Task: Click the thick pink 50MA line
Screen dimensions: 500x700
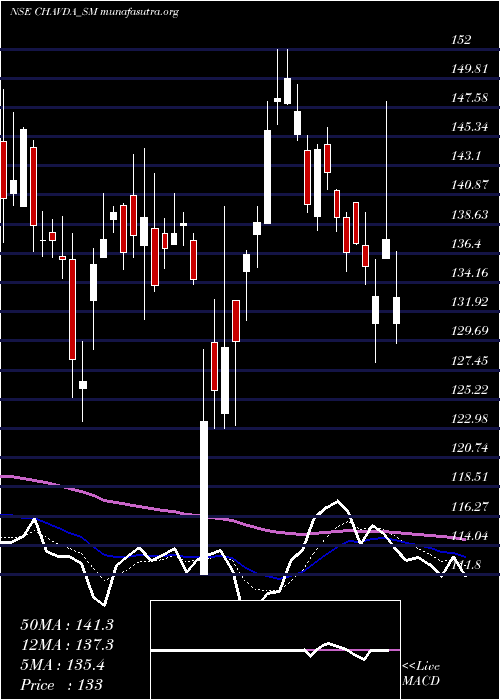Action: (x=232, y=520)
